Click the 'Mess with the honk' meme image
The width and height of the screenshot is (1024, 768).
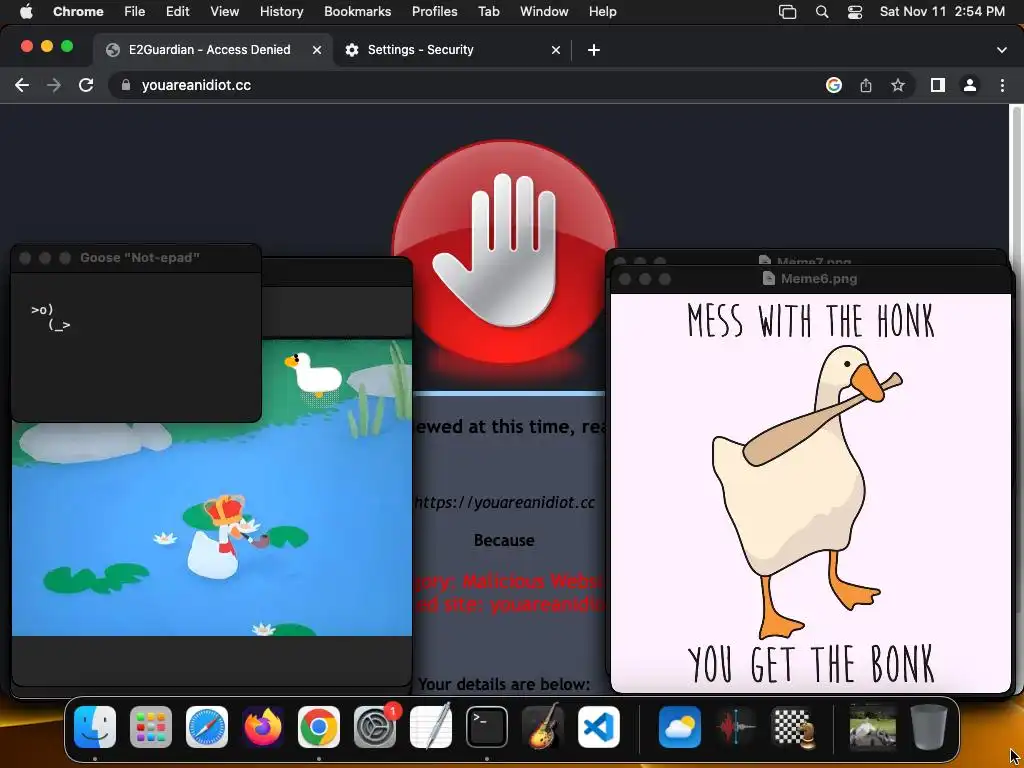[810, 493]
